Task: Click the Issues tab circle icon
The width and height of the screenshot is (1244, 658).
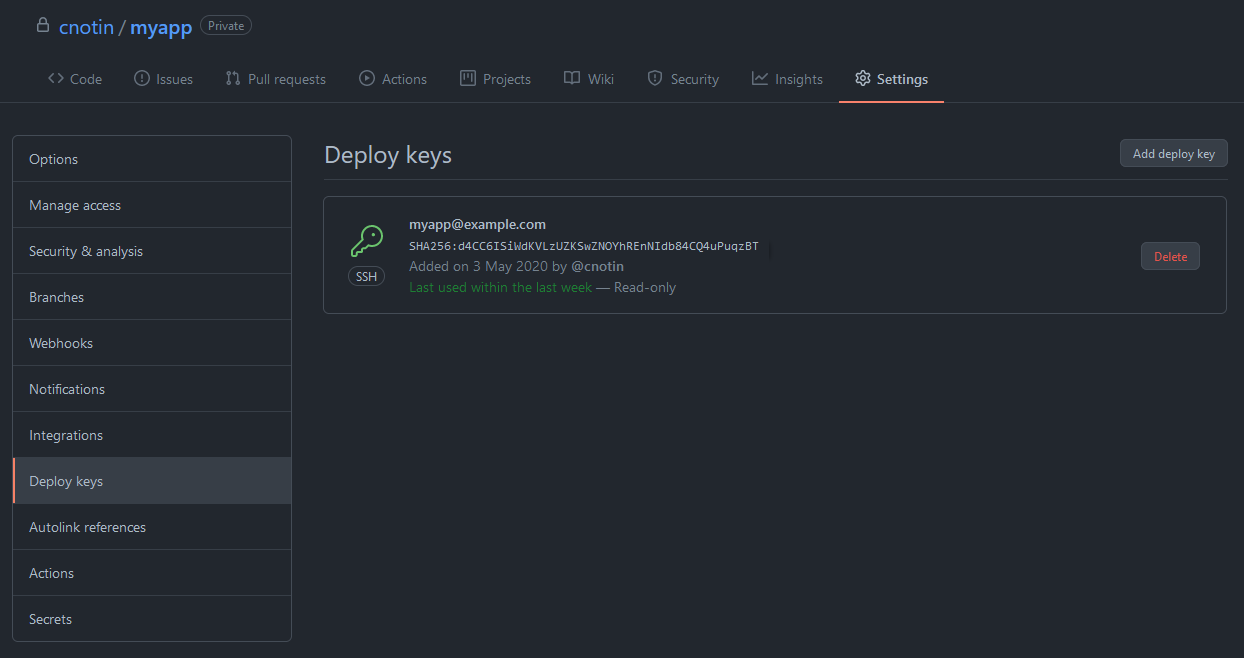Action: [x=142, y=78]
